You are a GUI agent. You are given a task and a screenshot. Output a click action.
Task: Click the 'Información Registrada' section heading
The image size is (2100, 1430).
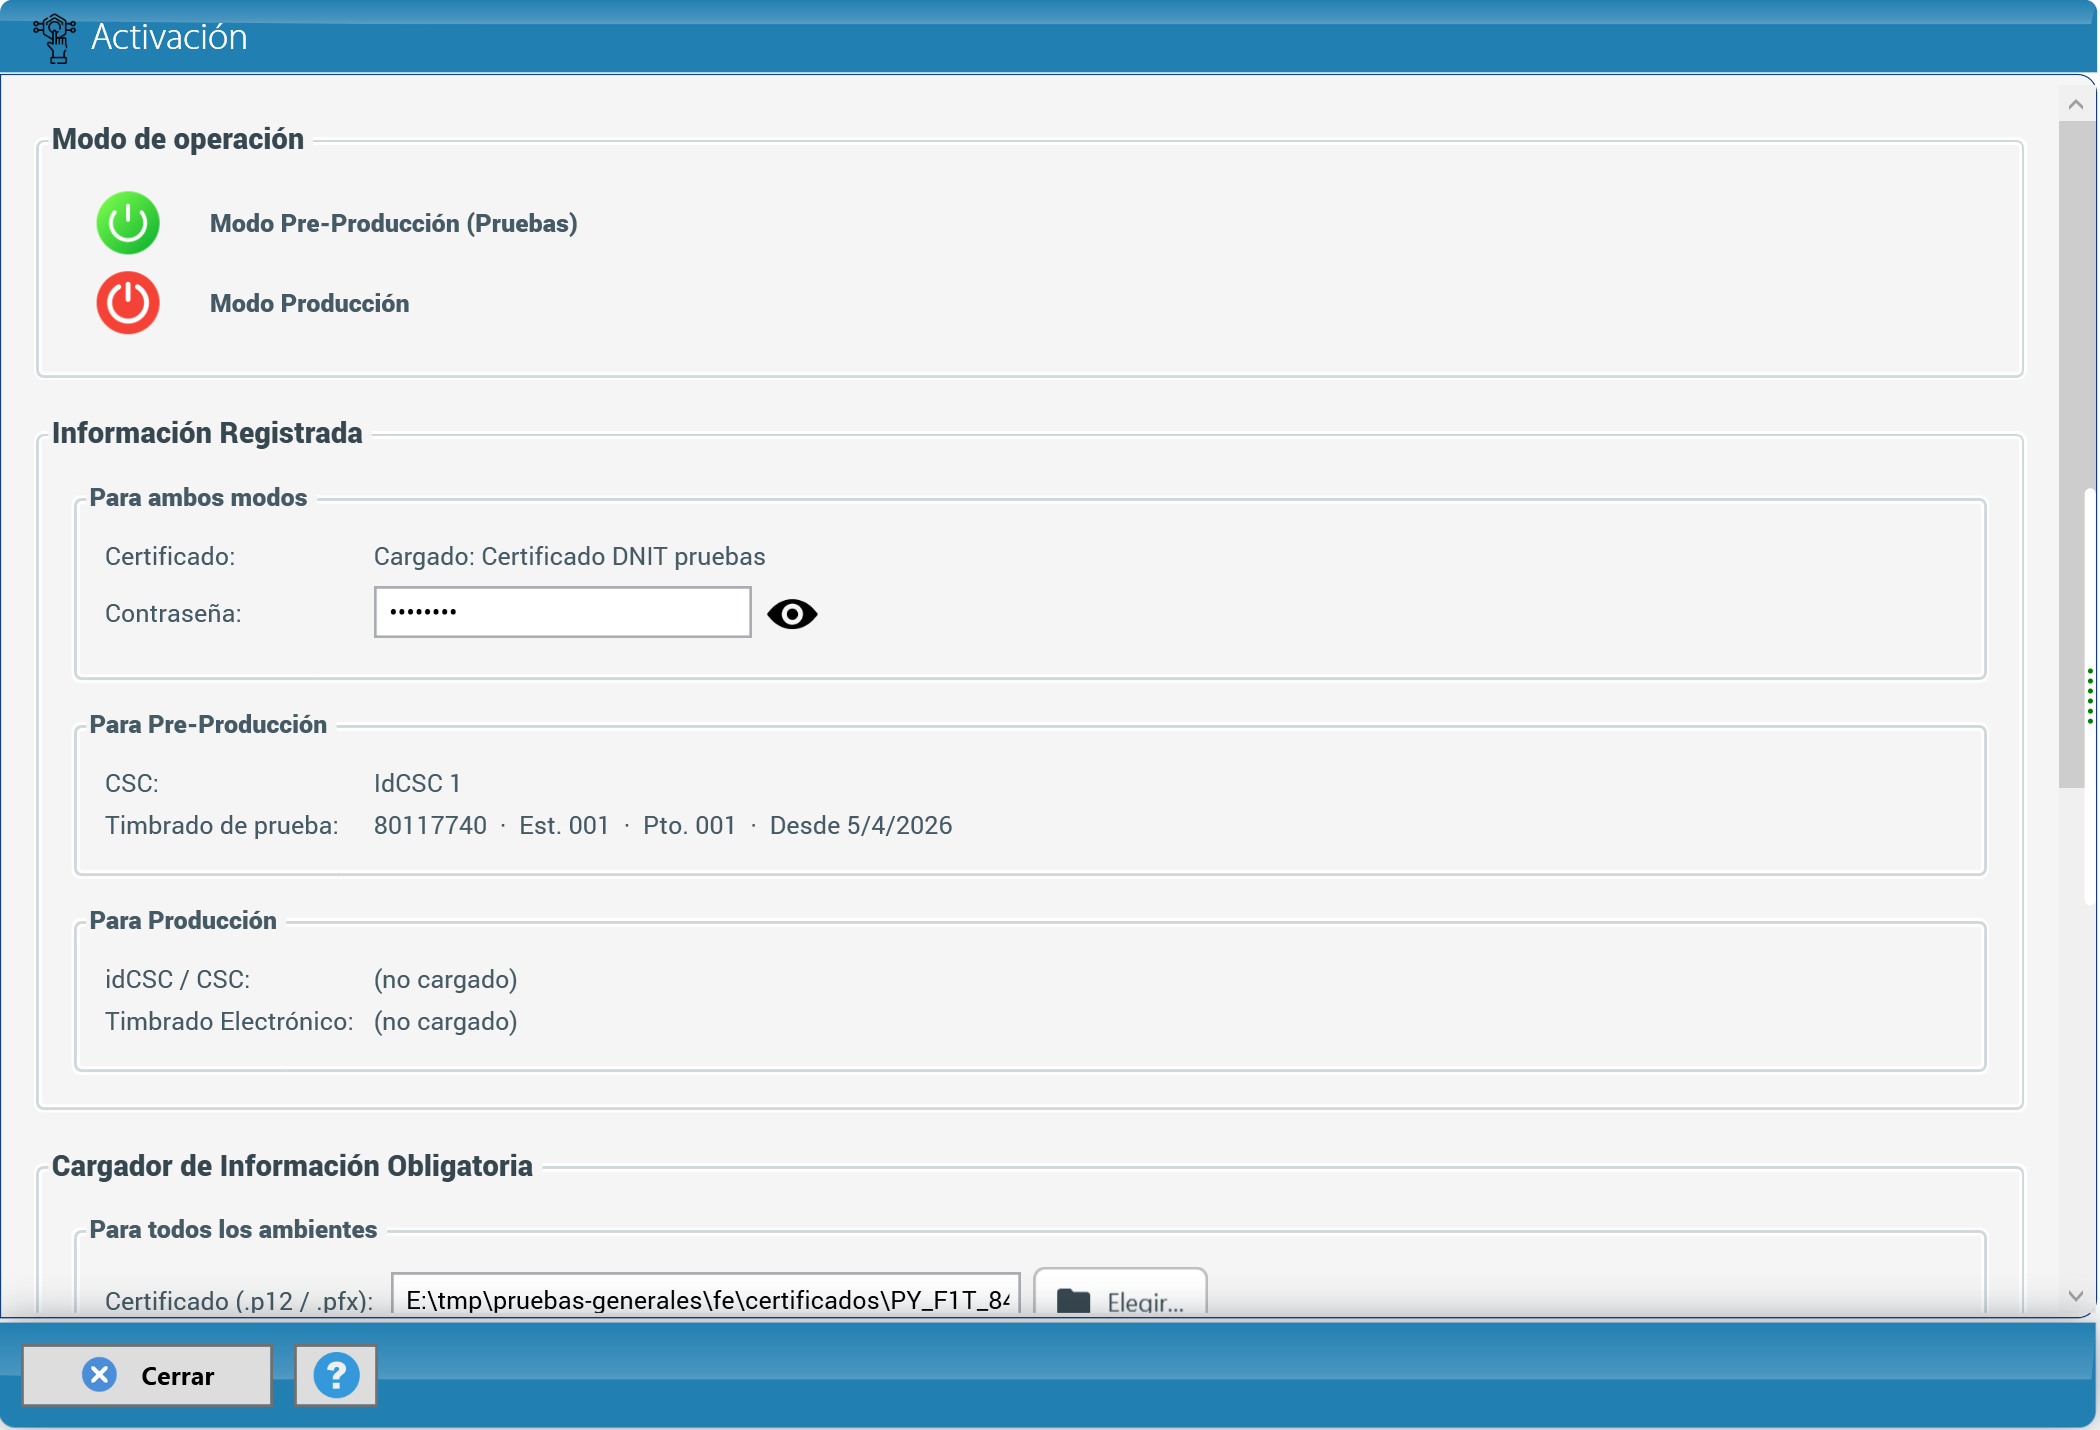207,433
